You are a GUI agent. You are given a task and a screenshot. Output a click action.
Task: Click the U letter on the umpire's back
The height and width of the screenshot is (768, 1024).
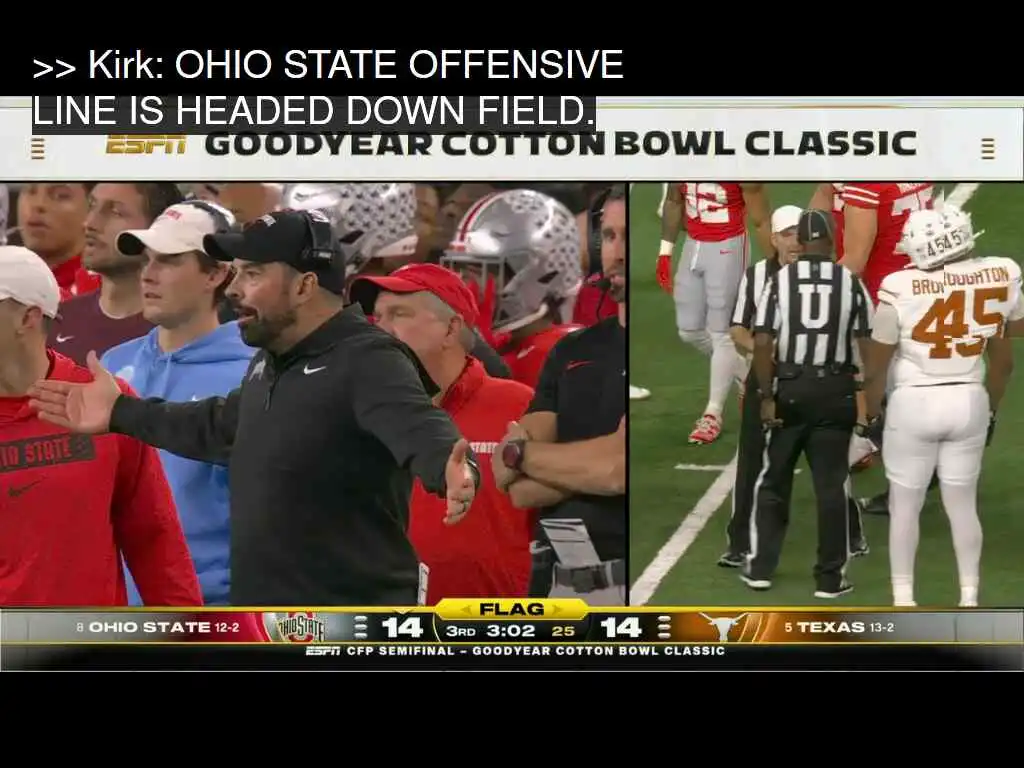coord(812,306)
